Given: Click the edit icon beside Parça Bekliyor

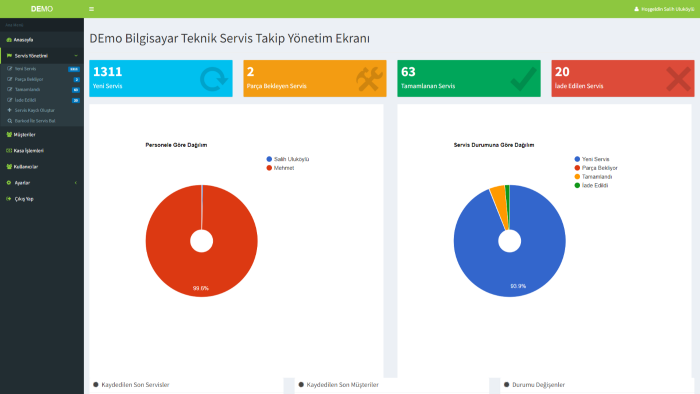Looking at the screenshot, I should coord(9,79).
